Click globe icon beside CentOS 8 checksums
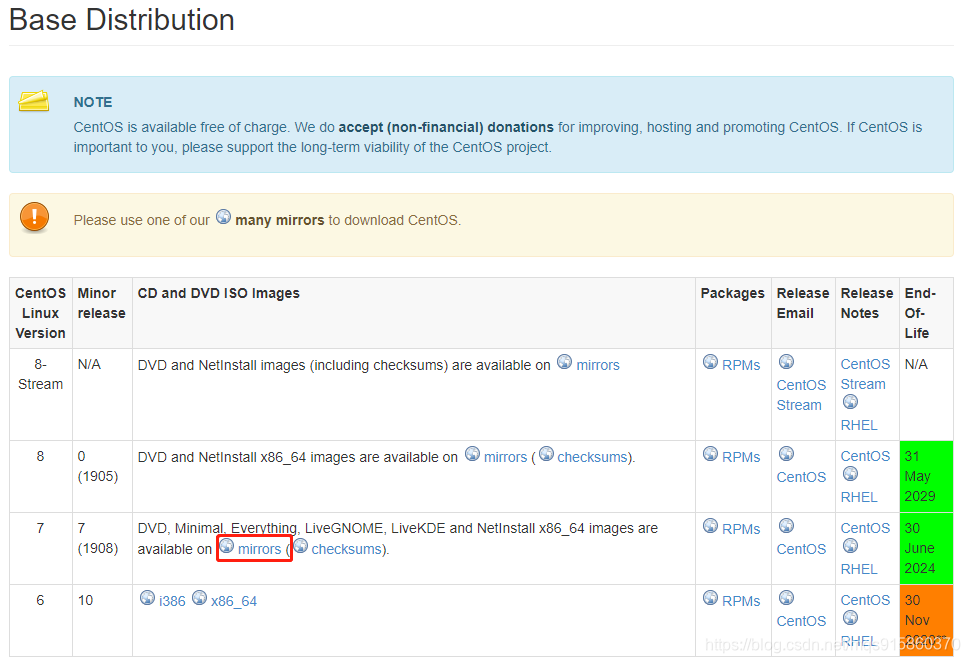The width and height of the screenshot is (970, 663). click(546, 454)
